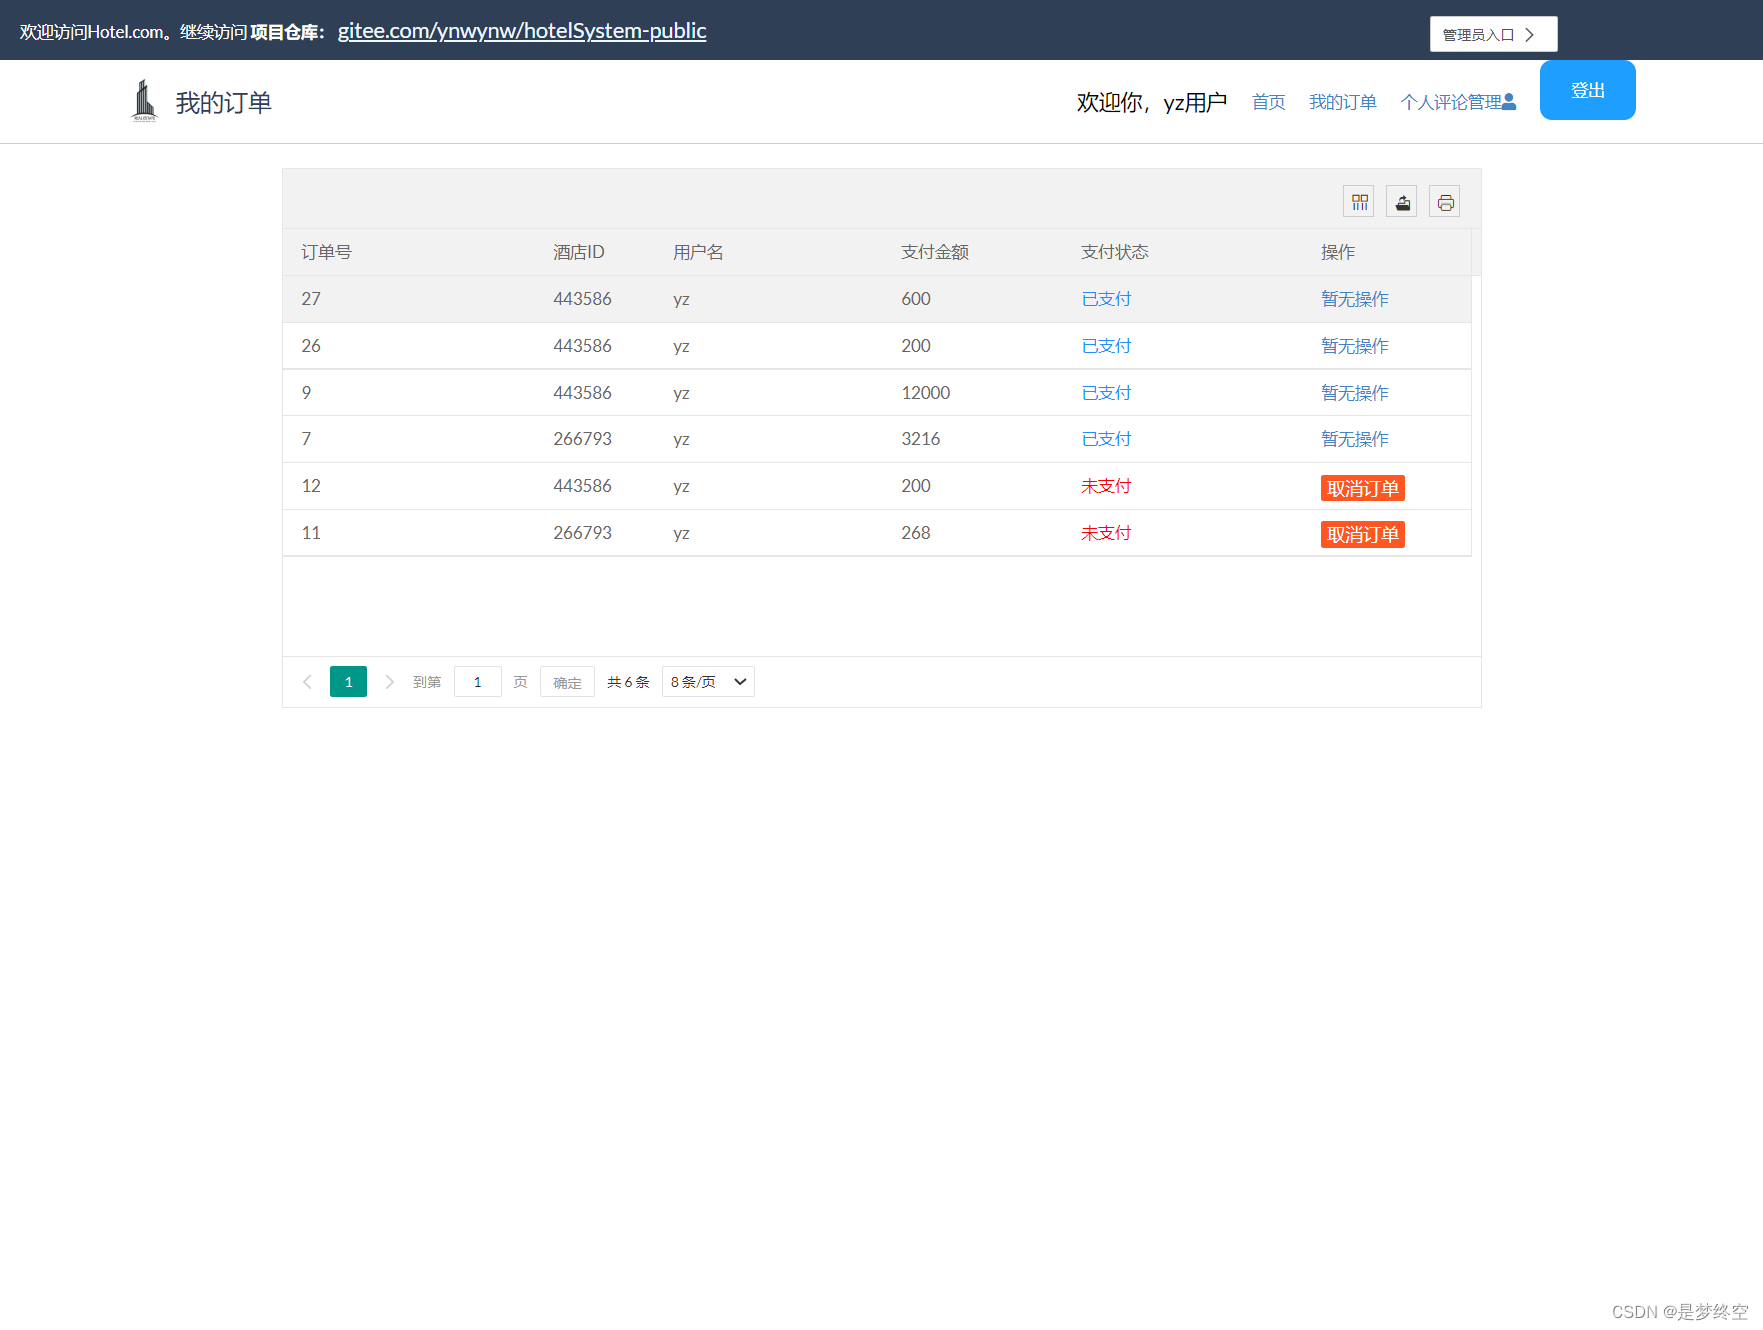Click hotel ID 443586 in order 9 row
The width and height of the screenshot is (1763, 1330).
582,393
